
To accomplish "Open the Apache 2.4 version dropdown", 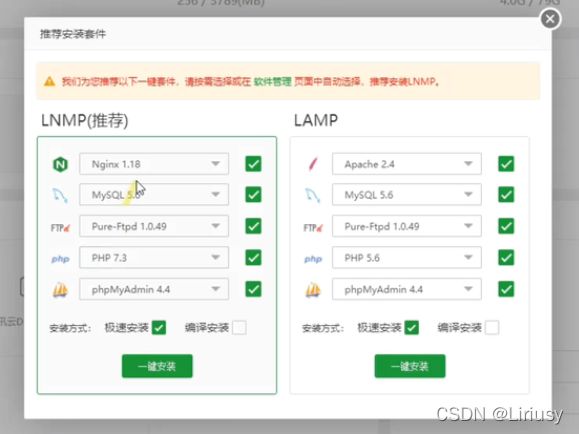I will pyautogui.click(x=407, y=164).
